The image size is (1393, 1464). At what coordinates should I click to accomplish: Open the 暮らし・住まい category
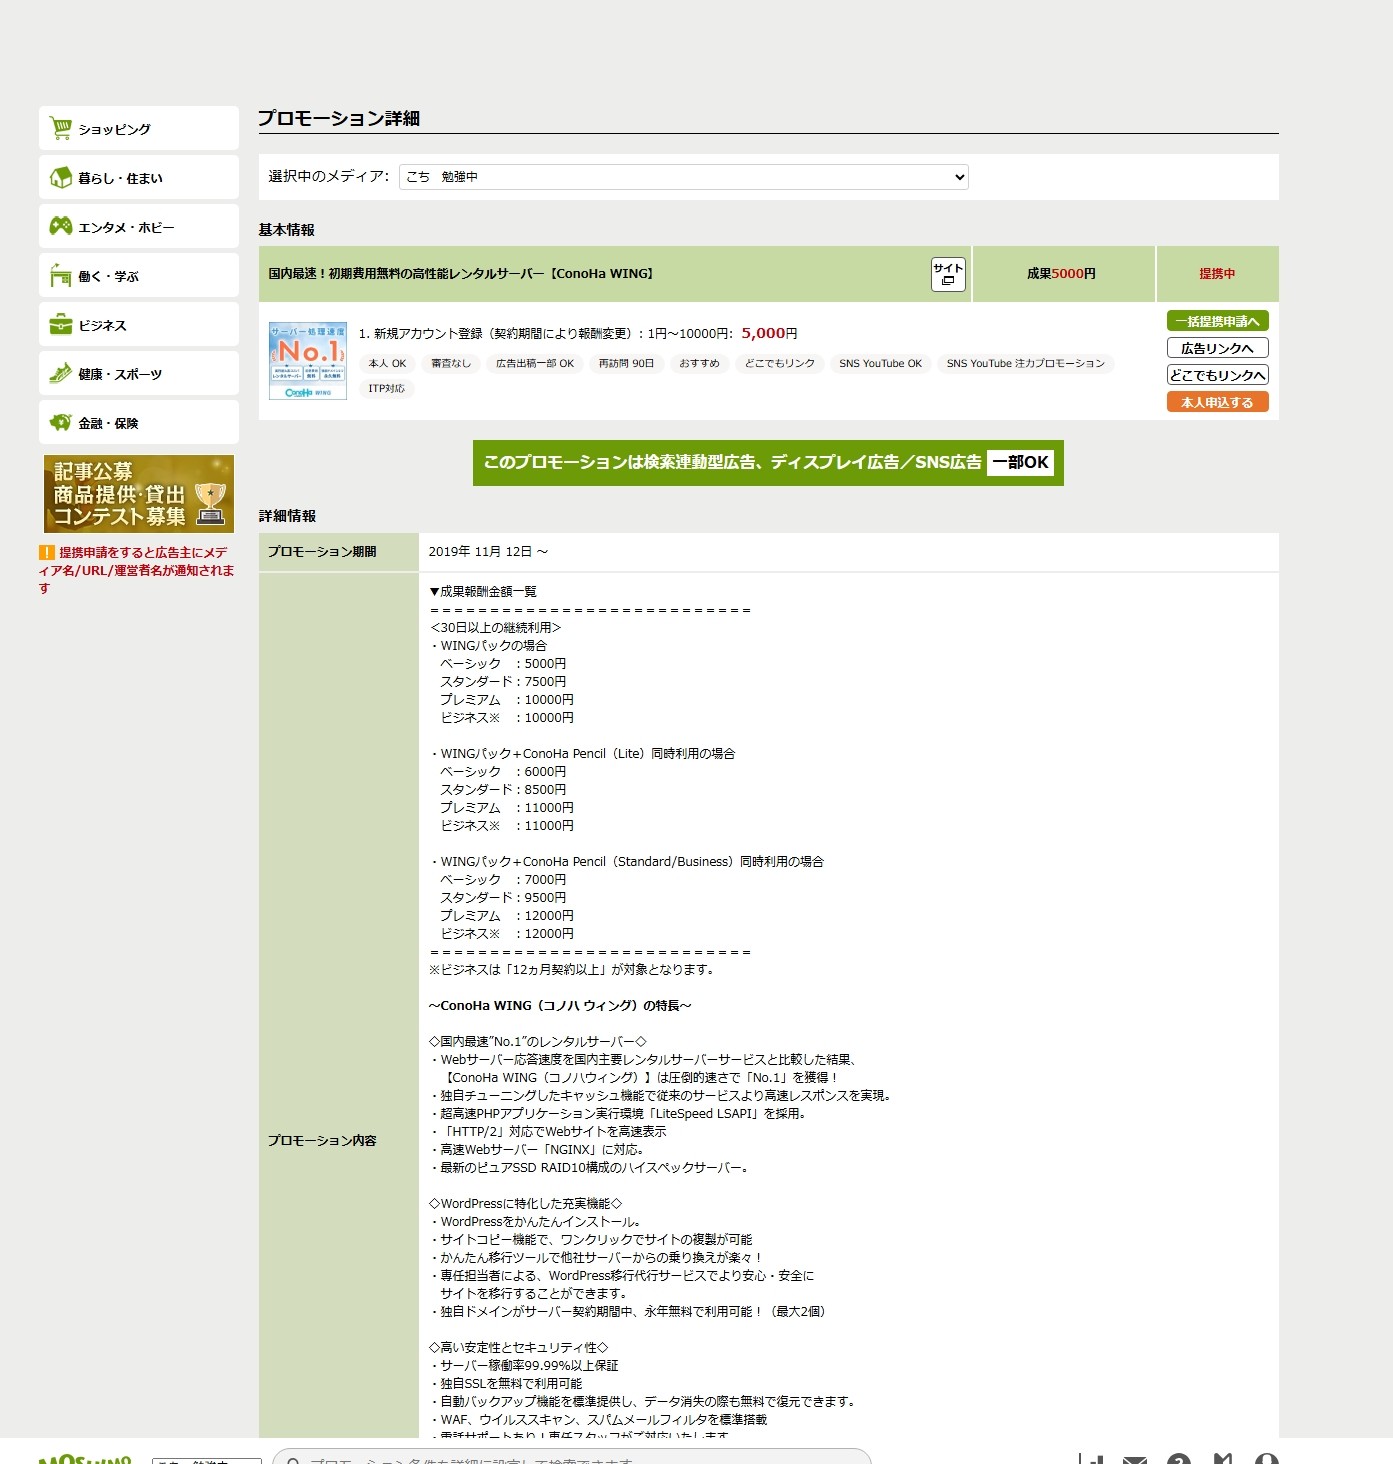pos(139,177)
